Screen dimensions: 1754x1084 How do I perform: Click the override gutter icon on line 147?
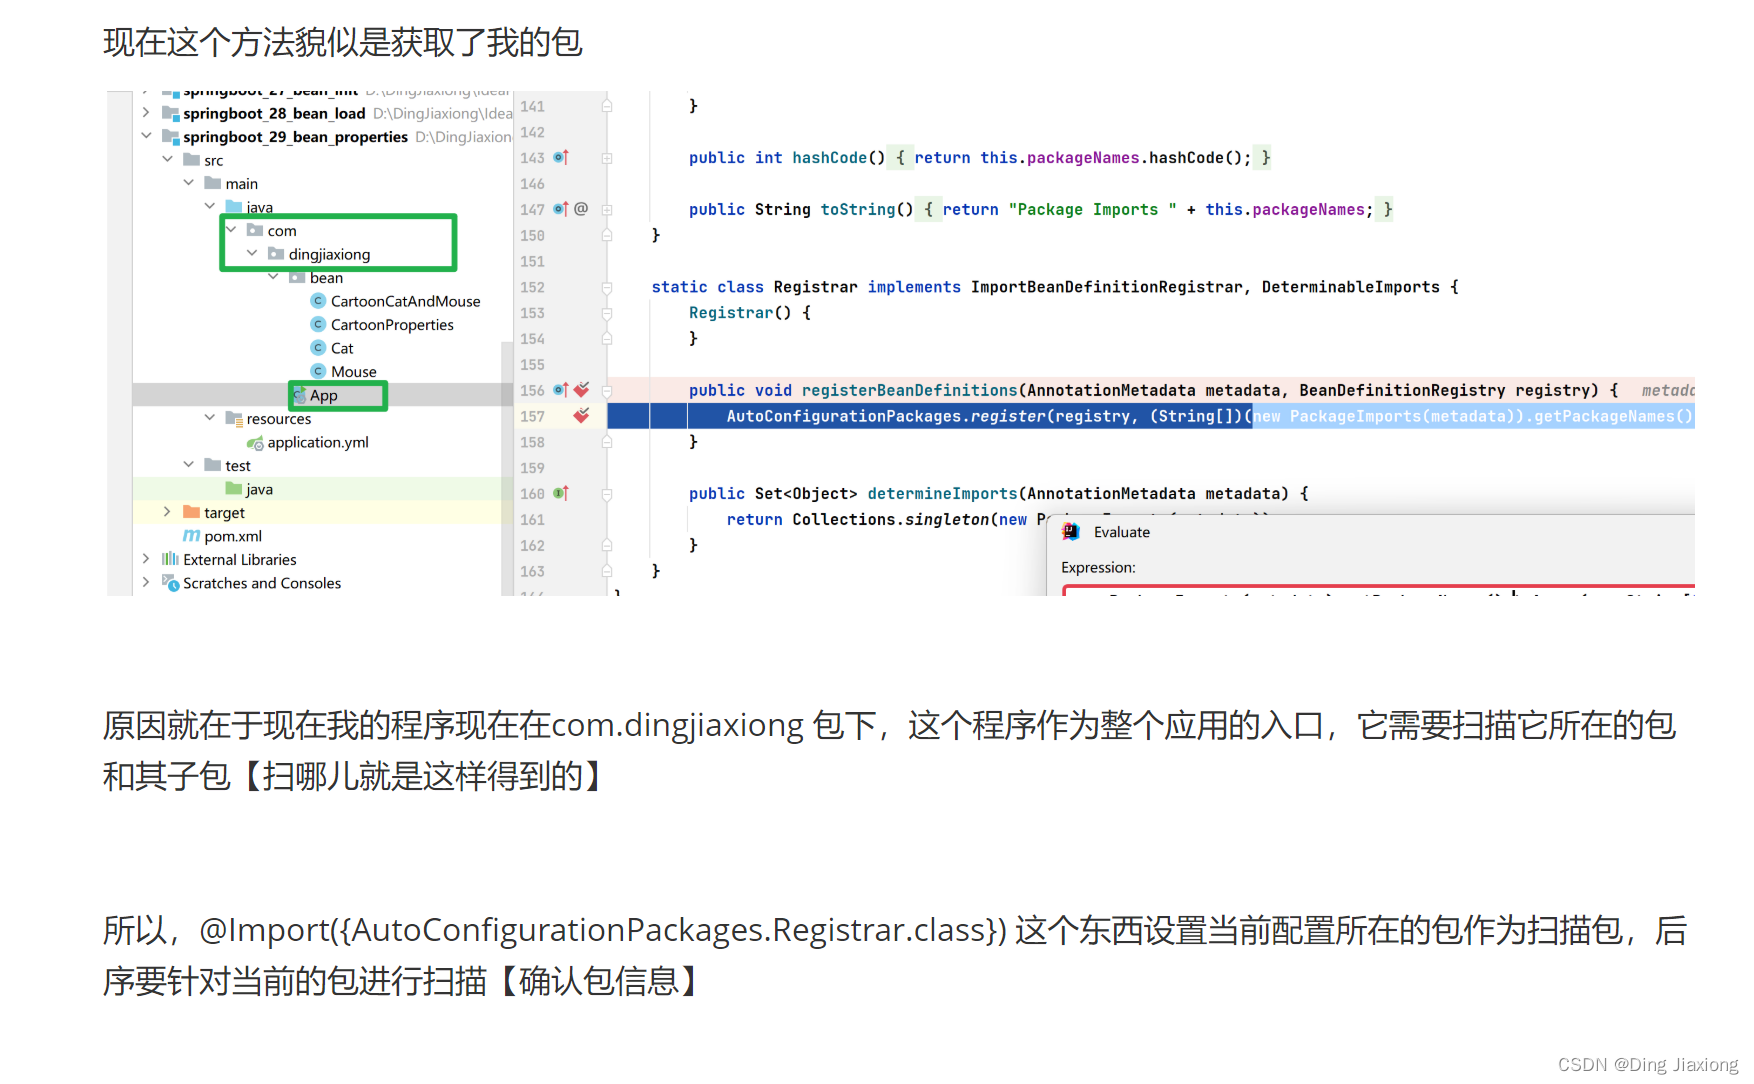(x=561, y=209)
